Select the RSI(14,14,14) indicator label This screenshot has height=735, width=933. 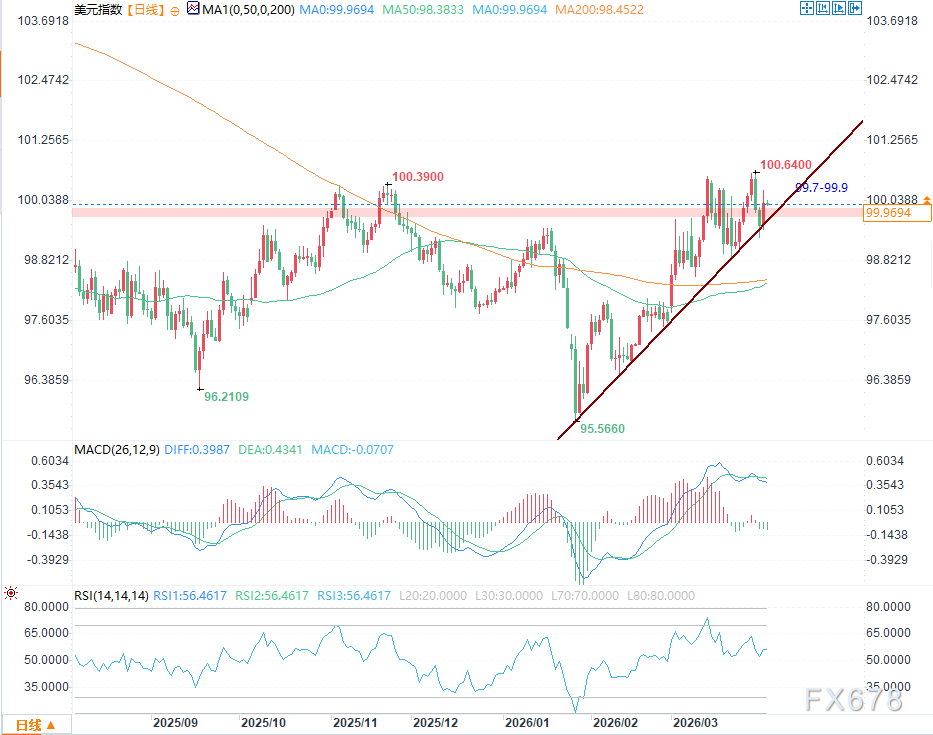[112, 595]
